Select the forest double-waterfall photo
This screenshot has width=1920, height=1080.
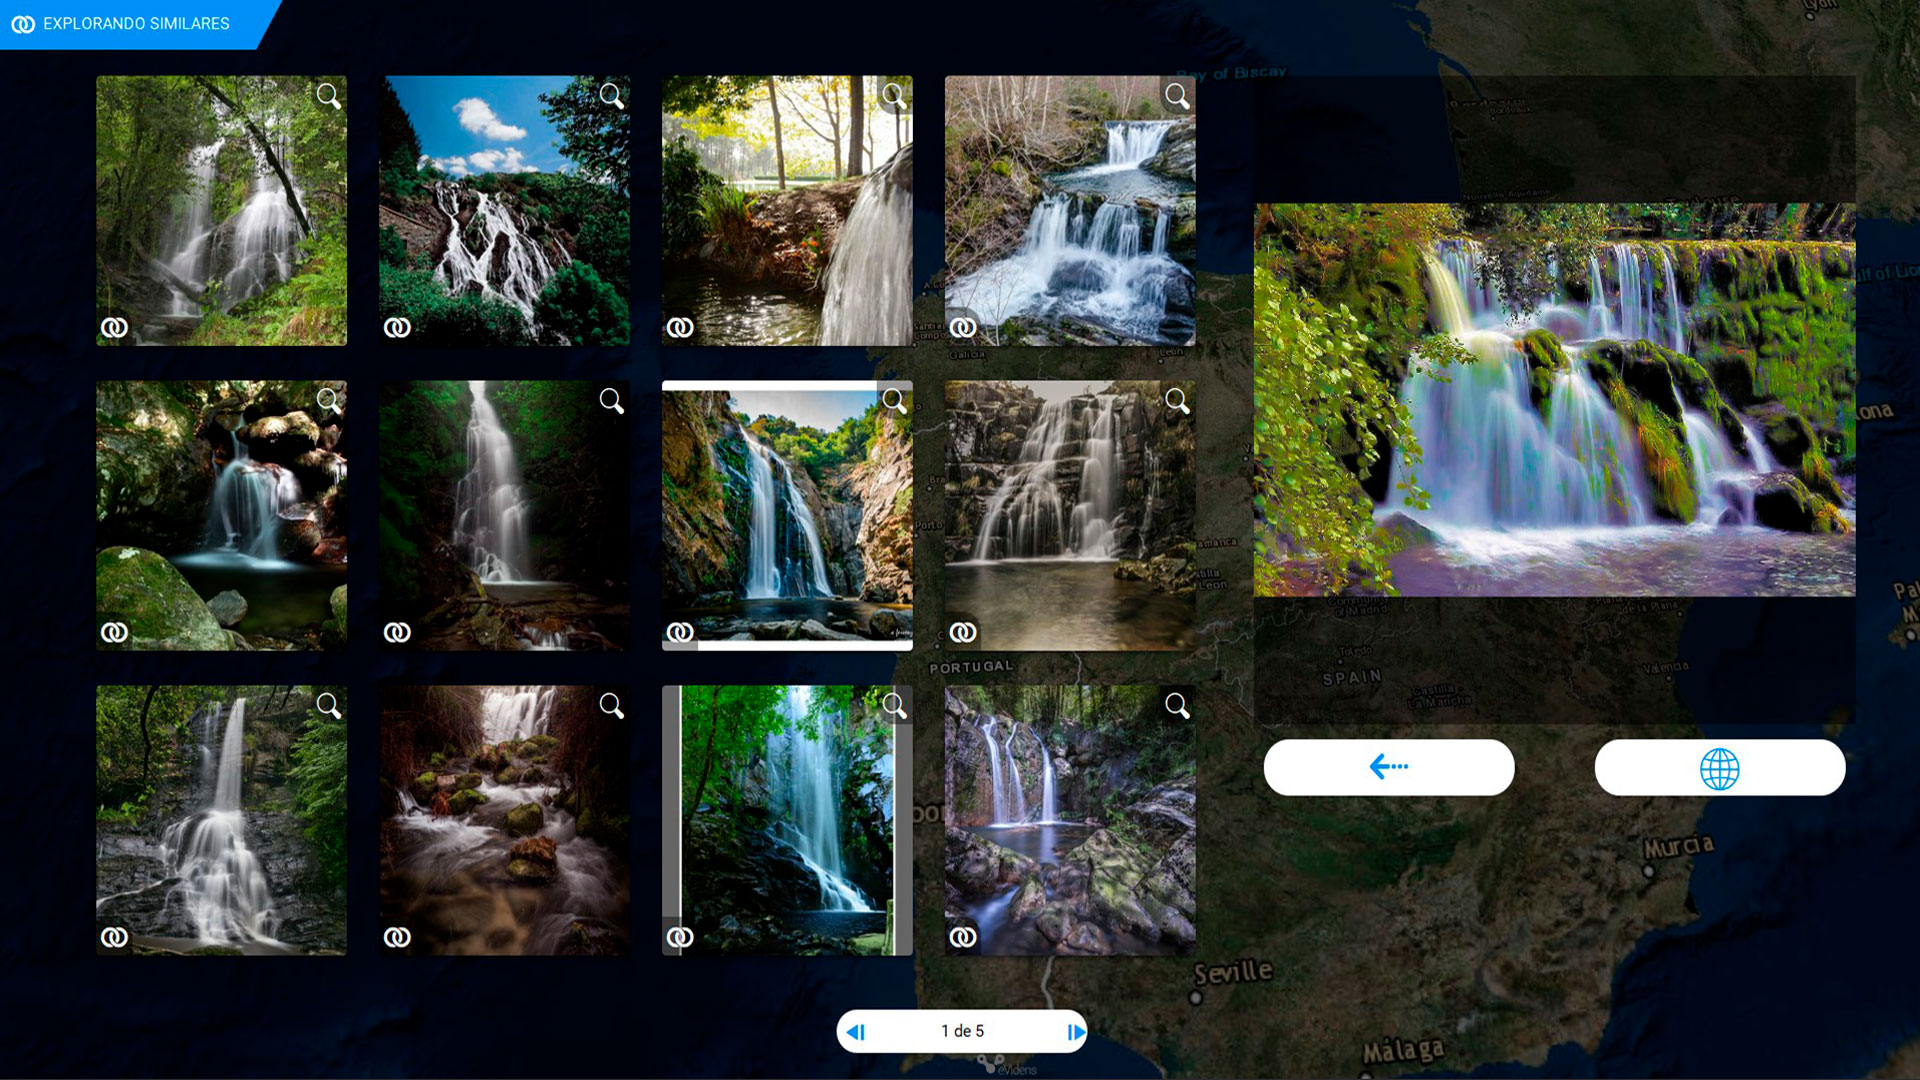pos(221,211)
